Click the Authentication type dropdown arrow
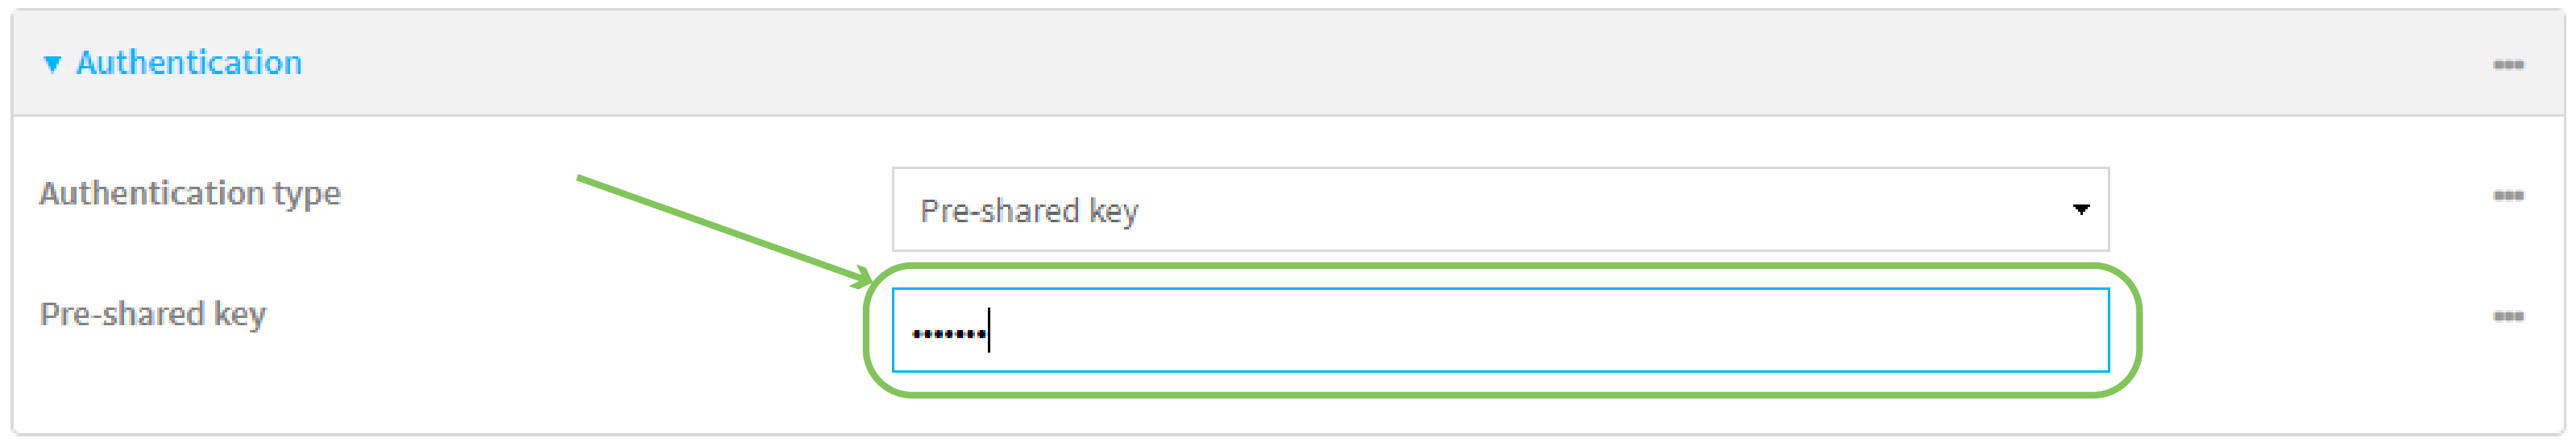The image size is (2576, 446). 2080,210
